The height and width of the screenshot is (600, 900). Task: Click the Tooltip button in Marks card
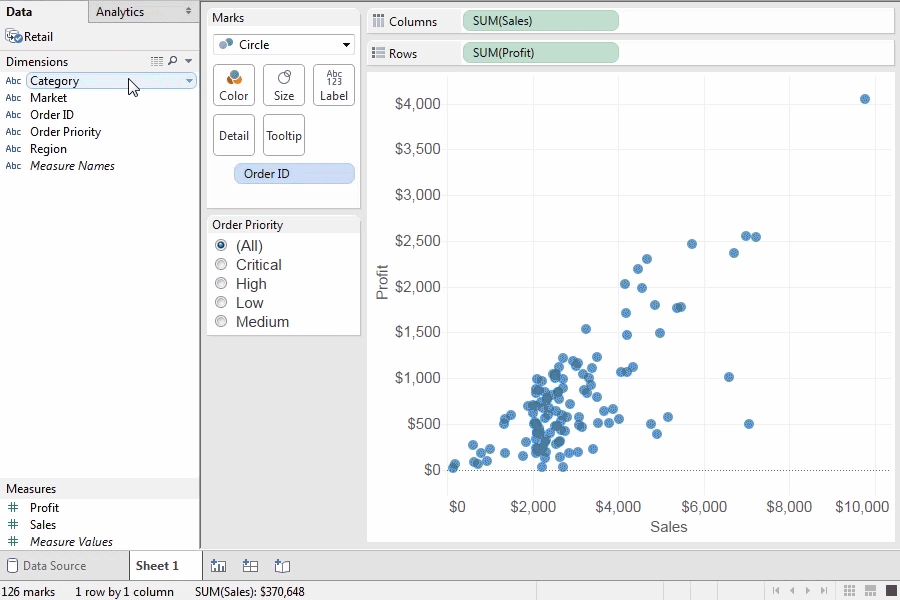point(284,135)
